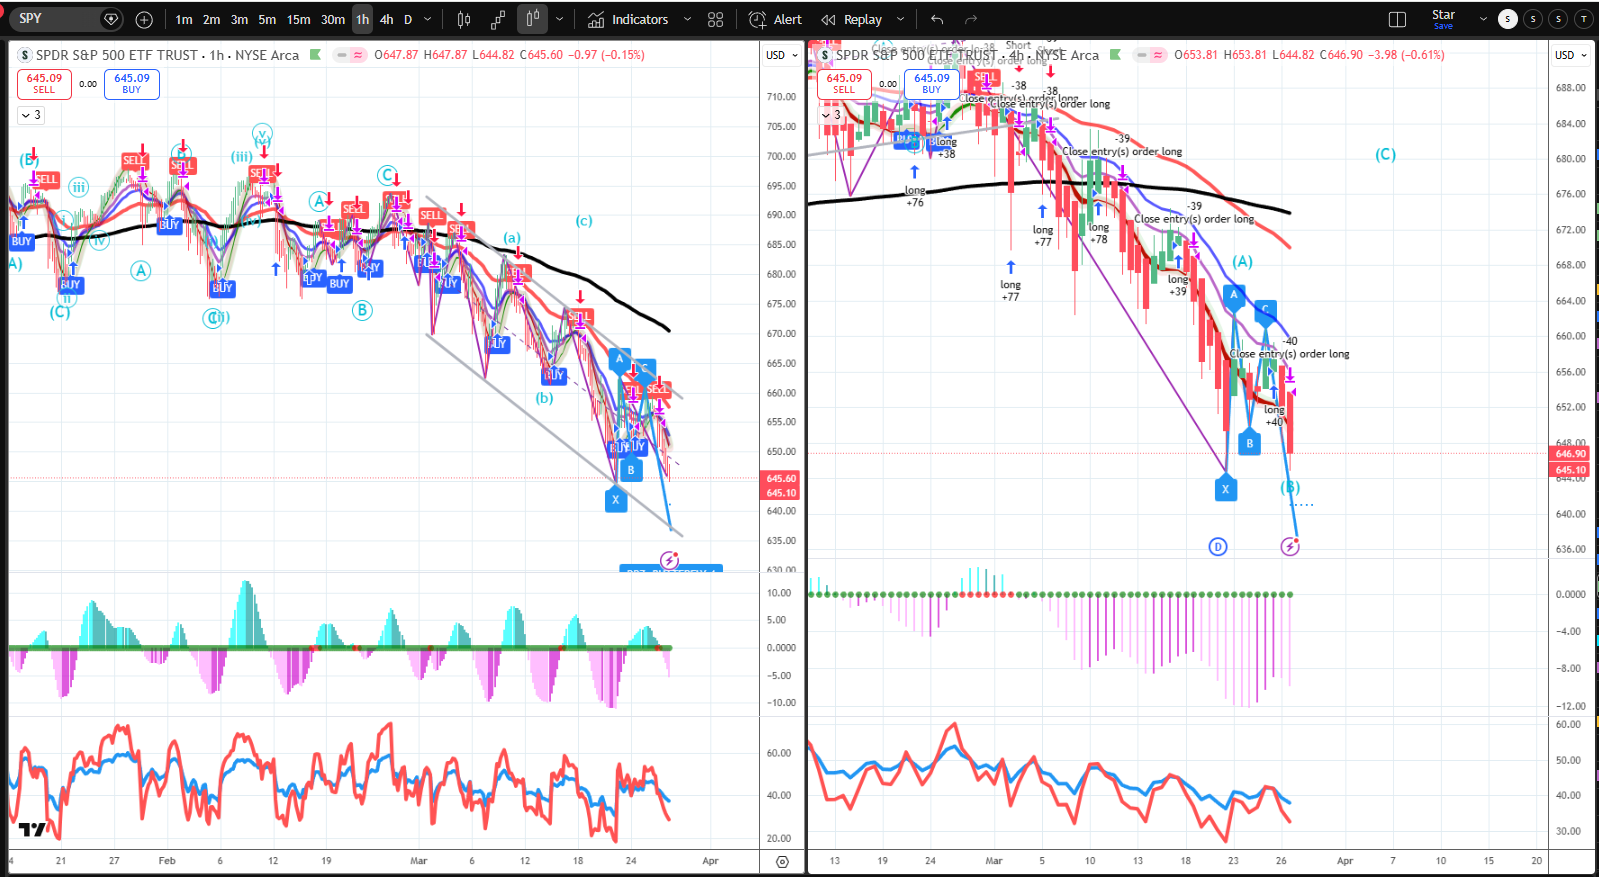Switch chart interval to 1m

(184, 19)
